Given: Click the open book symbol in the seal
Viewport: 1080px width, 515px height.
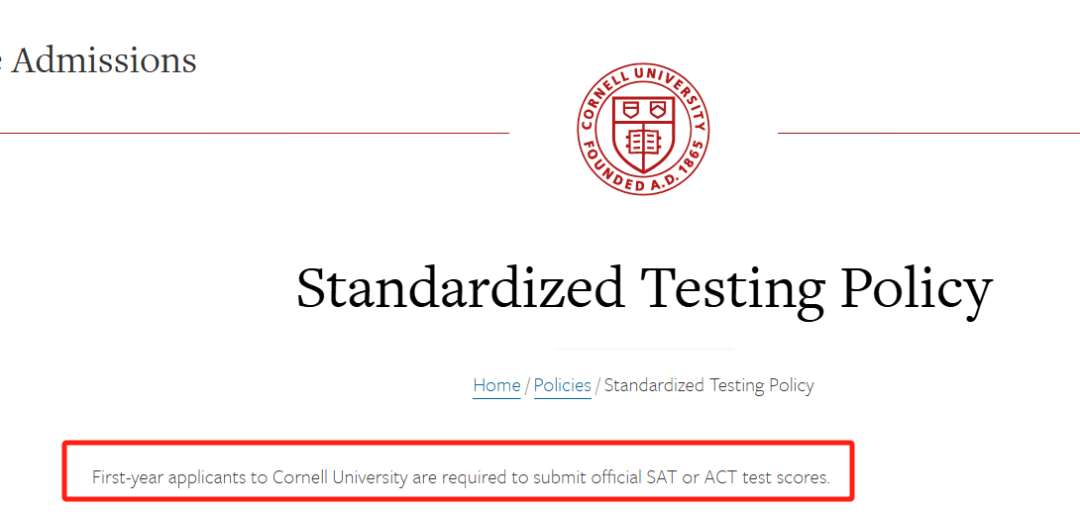Looking at the screenshot, I should pos(643,143).
